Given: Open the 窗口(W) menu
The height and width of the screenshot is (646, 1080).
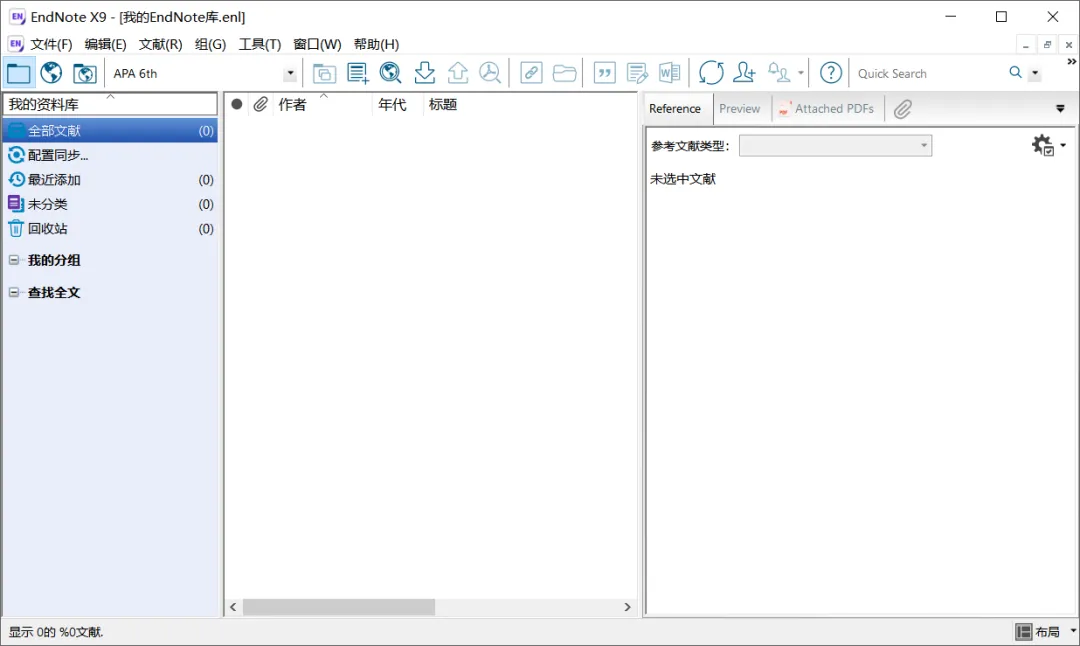Looking at the screenshot, I should tap(317, 44).
